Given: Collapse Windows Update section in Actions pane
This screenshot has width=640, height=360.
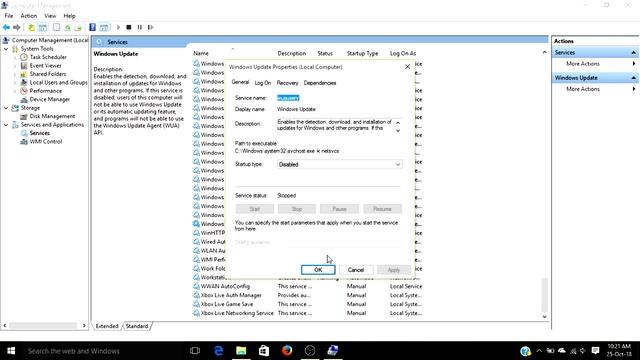Looking at the screenshot, I should (633, 78).
